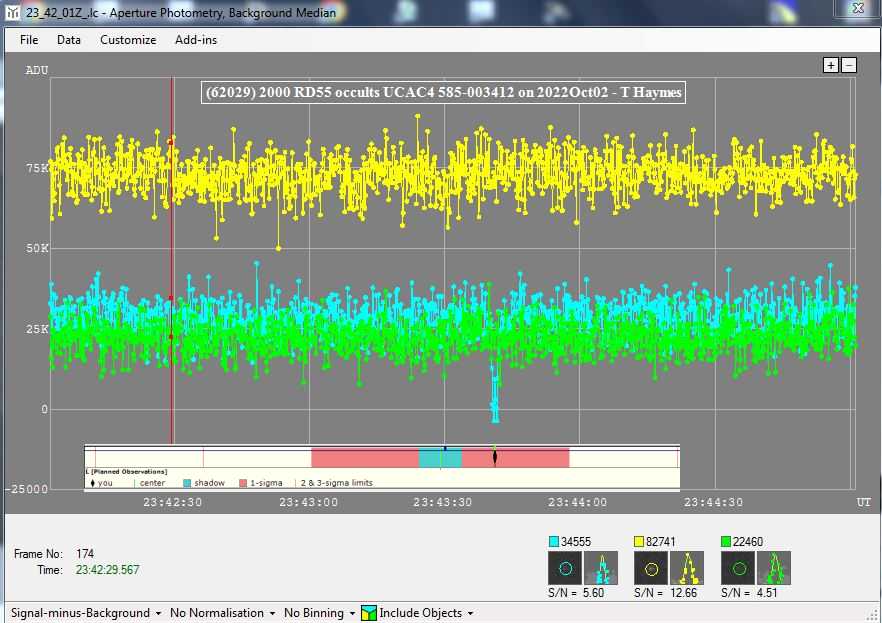Click the yellow aperture circle thumbnail
This screenshot has width=882, height=623.
click(651, 569)
